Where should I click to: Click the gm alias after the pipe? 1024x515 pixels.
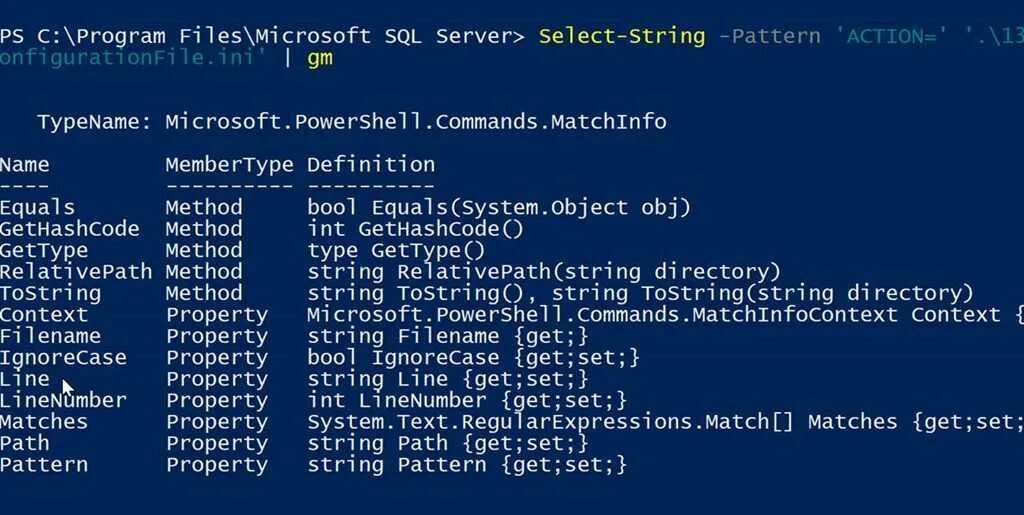(x=320, y=59)
